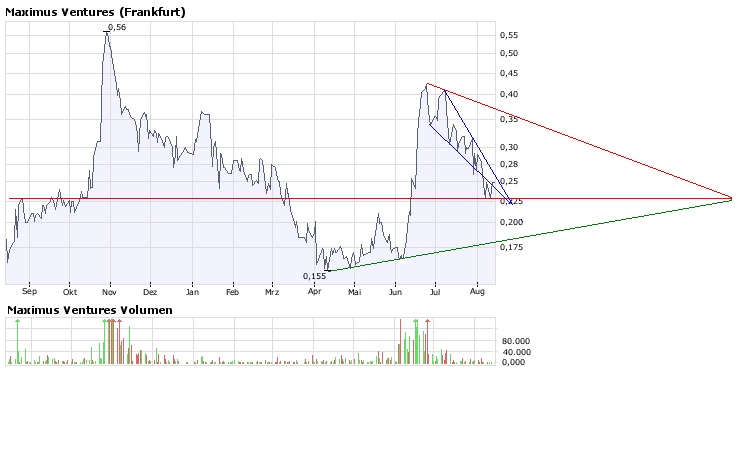The width and height of the screenshot is (738, 475).
Task: Select the 0,40 y-axis label
Action: 509,94
